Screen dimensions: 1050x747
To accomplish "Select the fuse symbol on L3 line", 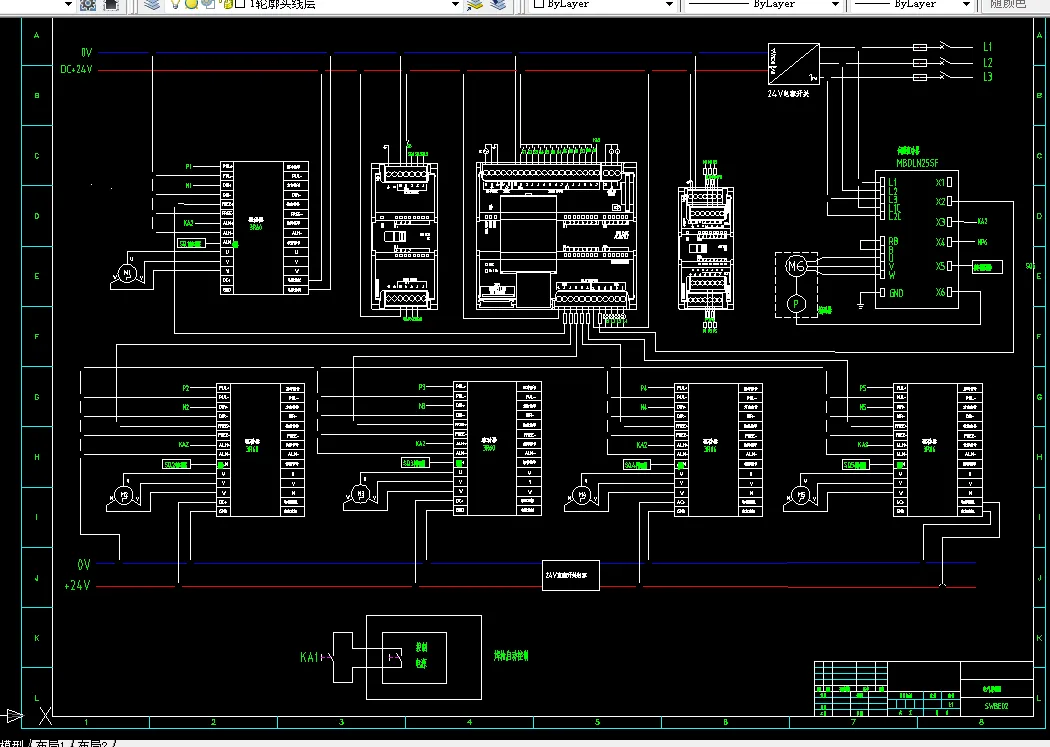I will [x=920, y=78].
